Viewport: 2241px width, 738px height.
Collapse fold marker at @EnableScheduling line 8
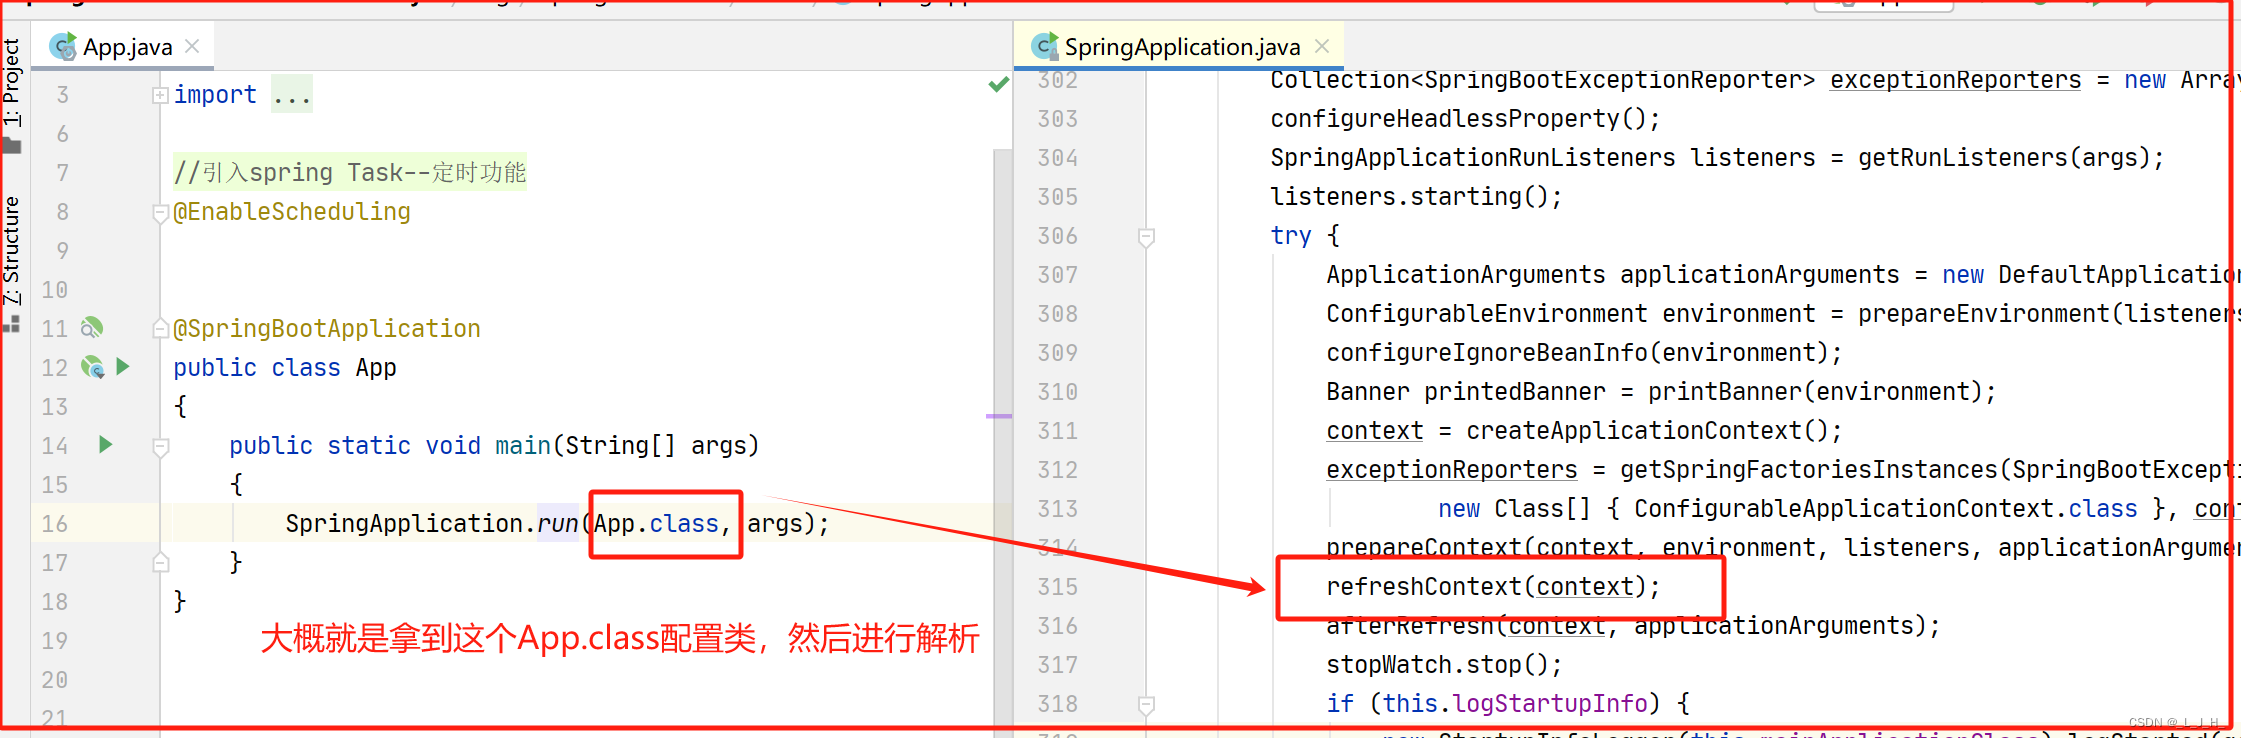160,213
